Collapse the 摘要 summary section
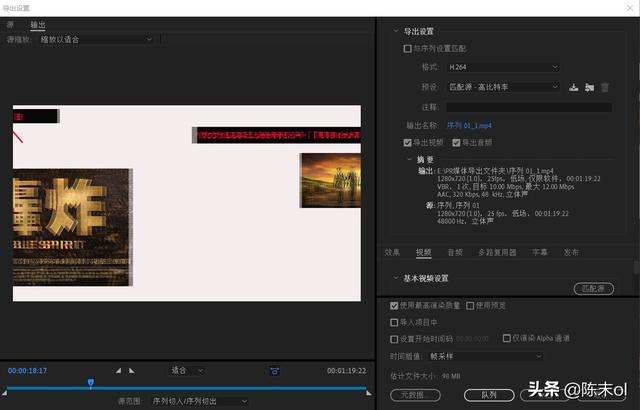Screen dimensions: 640x410 click(x=409, y=160)
